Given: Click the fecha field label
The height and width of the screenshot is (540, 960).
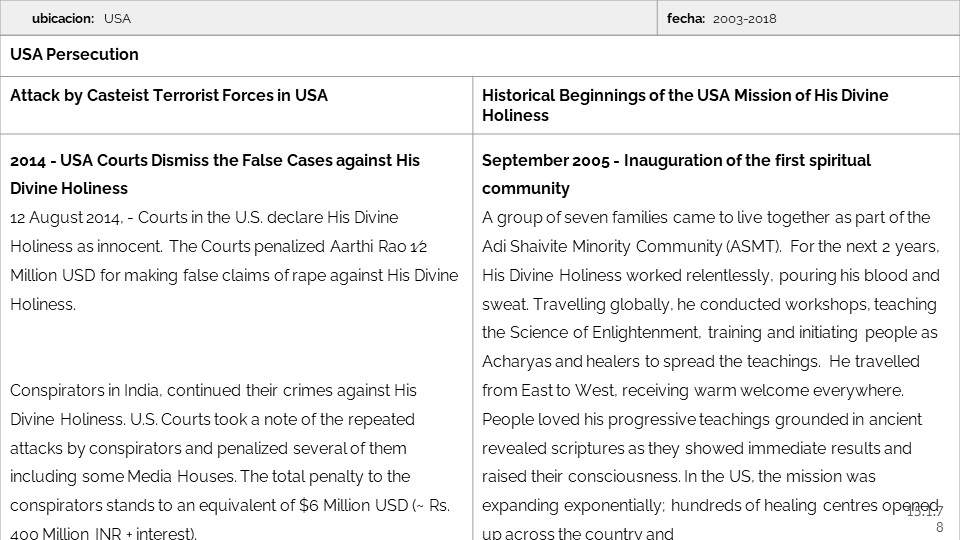Looking at the screenshot, I should point(685,19).
